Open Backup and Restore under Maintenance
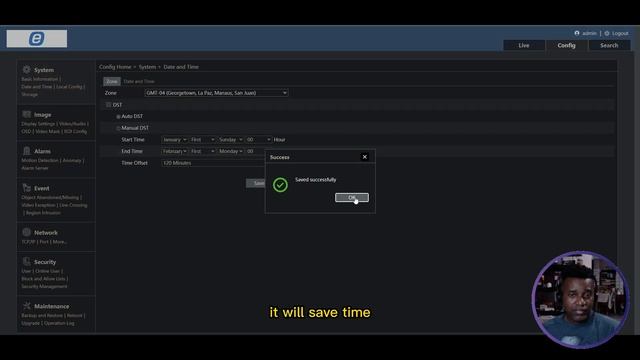 click(42, 316)
